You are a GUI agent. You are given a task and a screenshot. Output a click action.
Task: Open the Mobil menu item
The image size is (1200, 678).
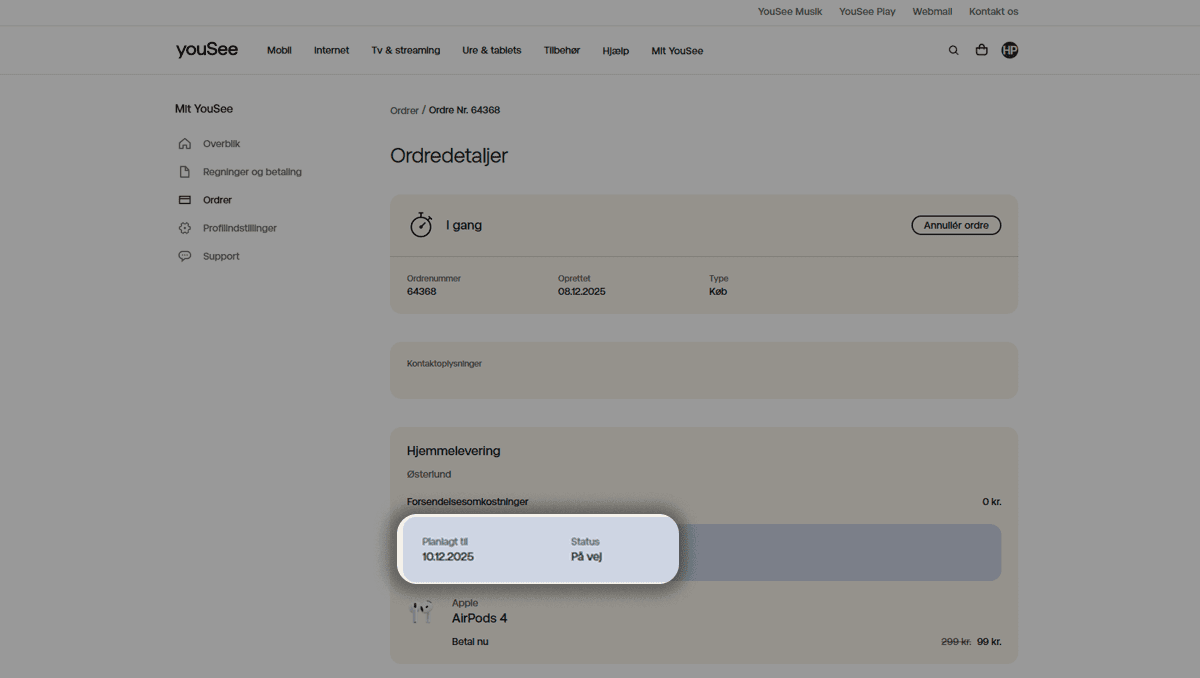pyautogui.click(x=279, y=50)
